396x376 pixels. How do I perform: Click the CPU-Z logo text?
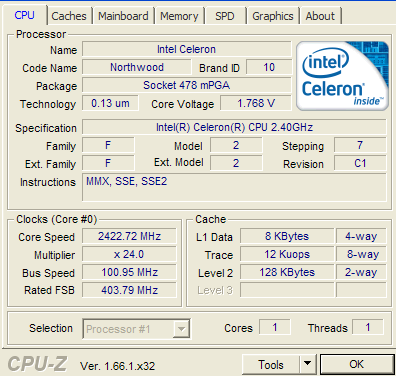point(37,364)
